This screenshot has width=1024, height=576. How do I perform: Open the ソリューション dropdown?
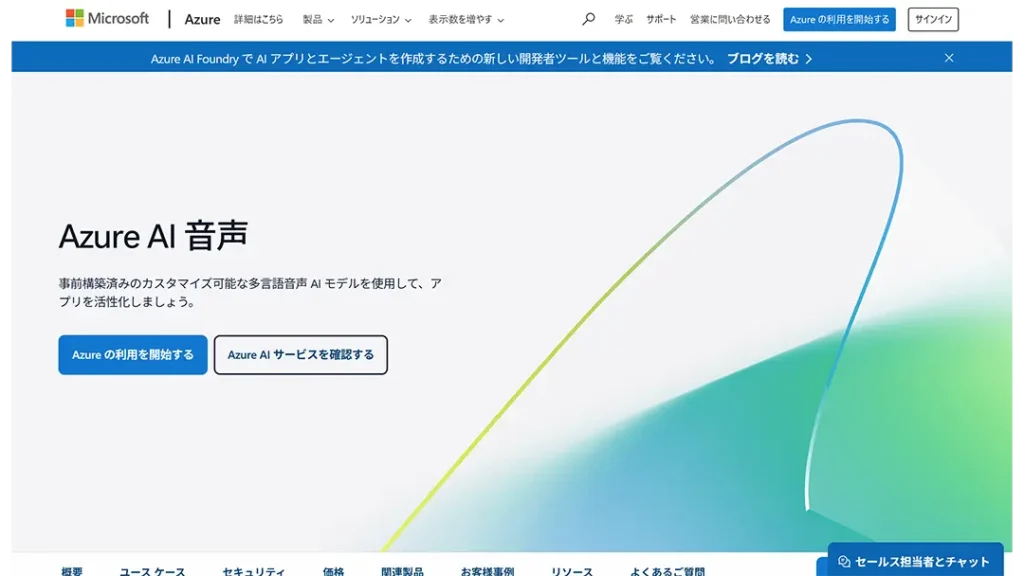point(380,18)
